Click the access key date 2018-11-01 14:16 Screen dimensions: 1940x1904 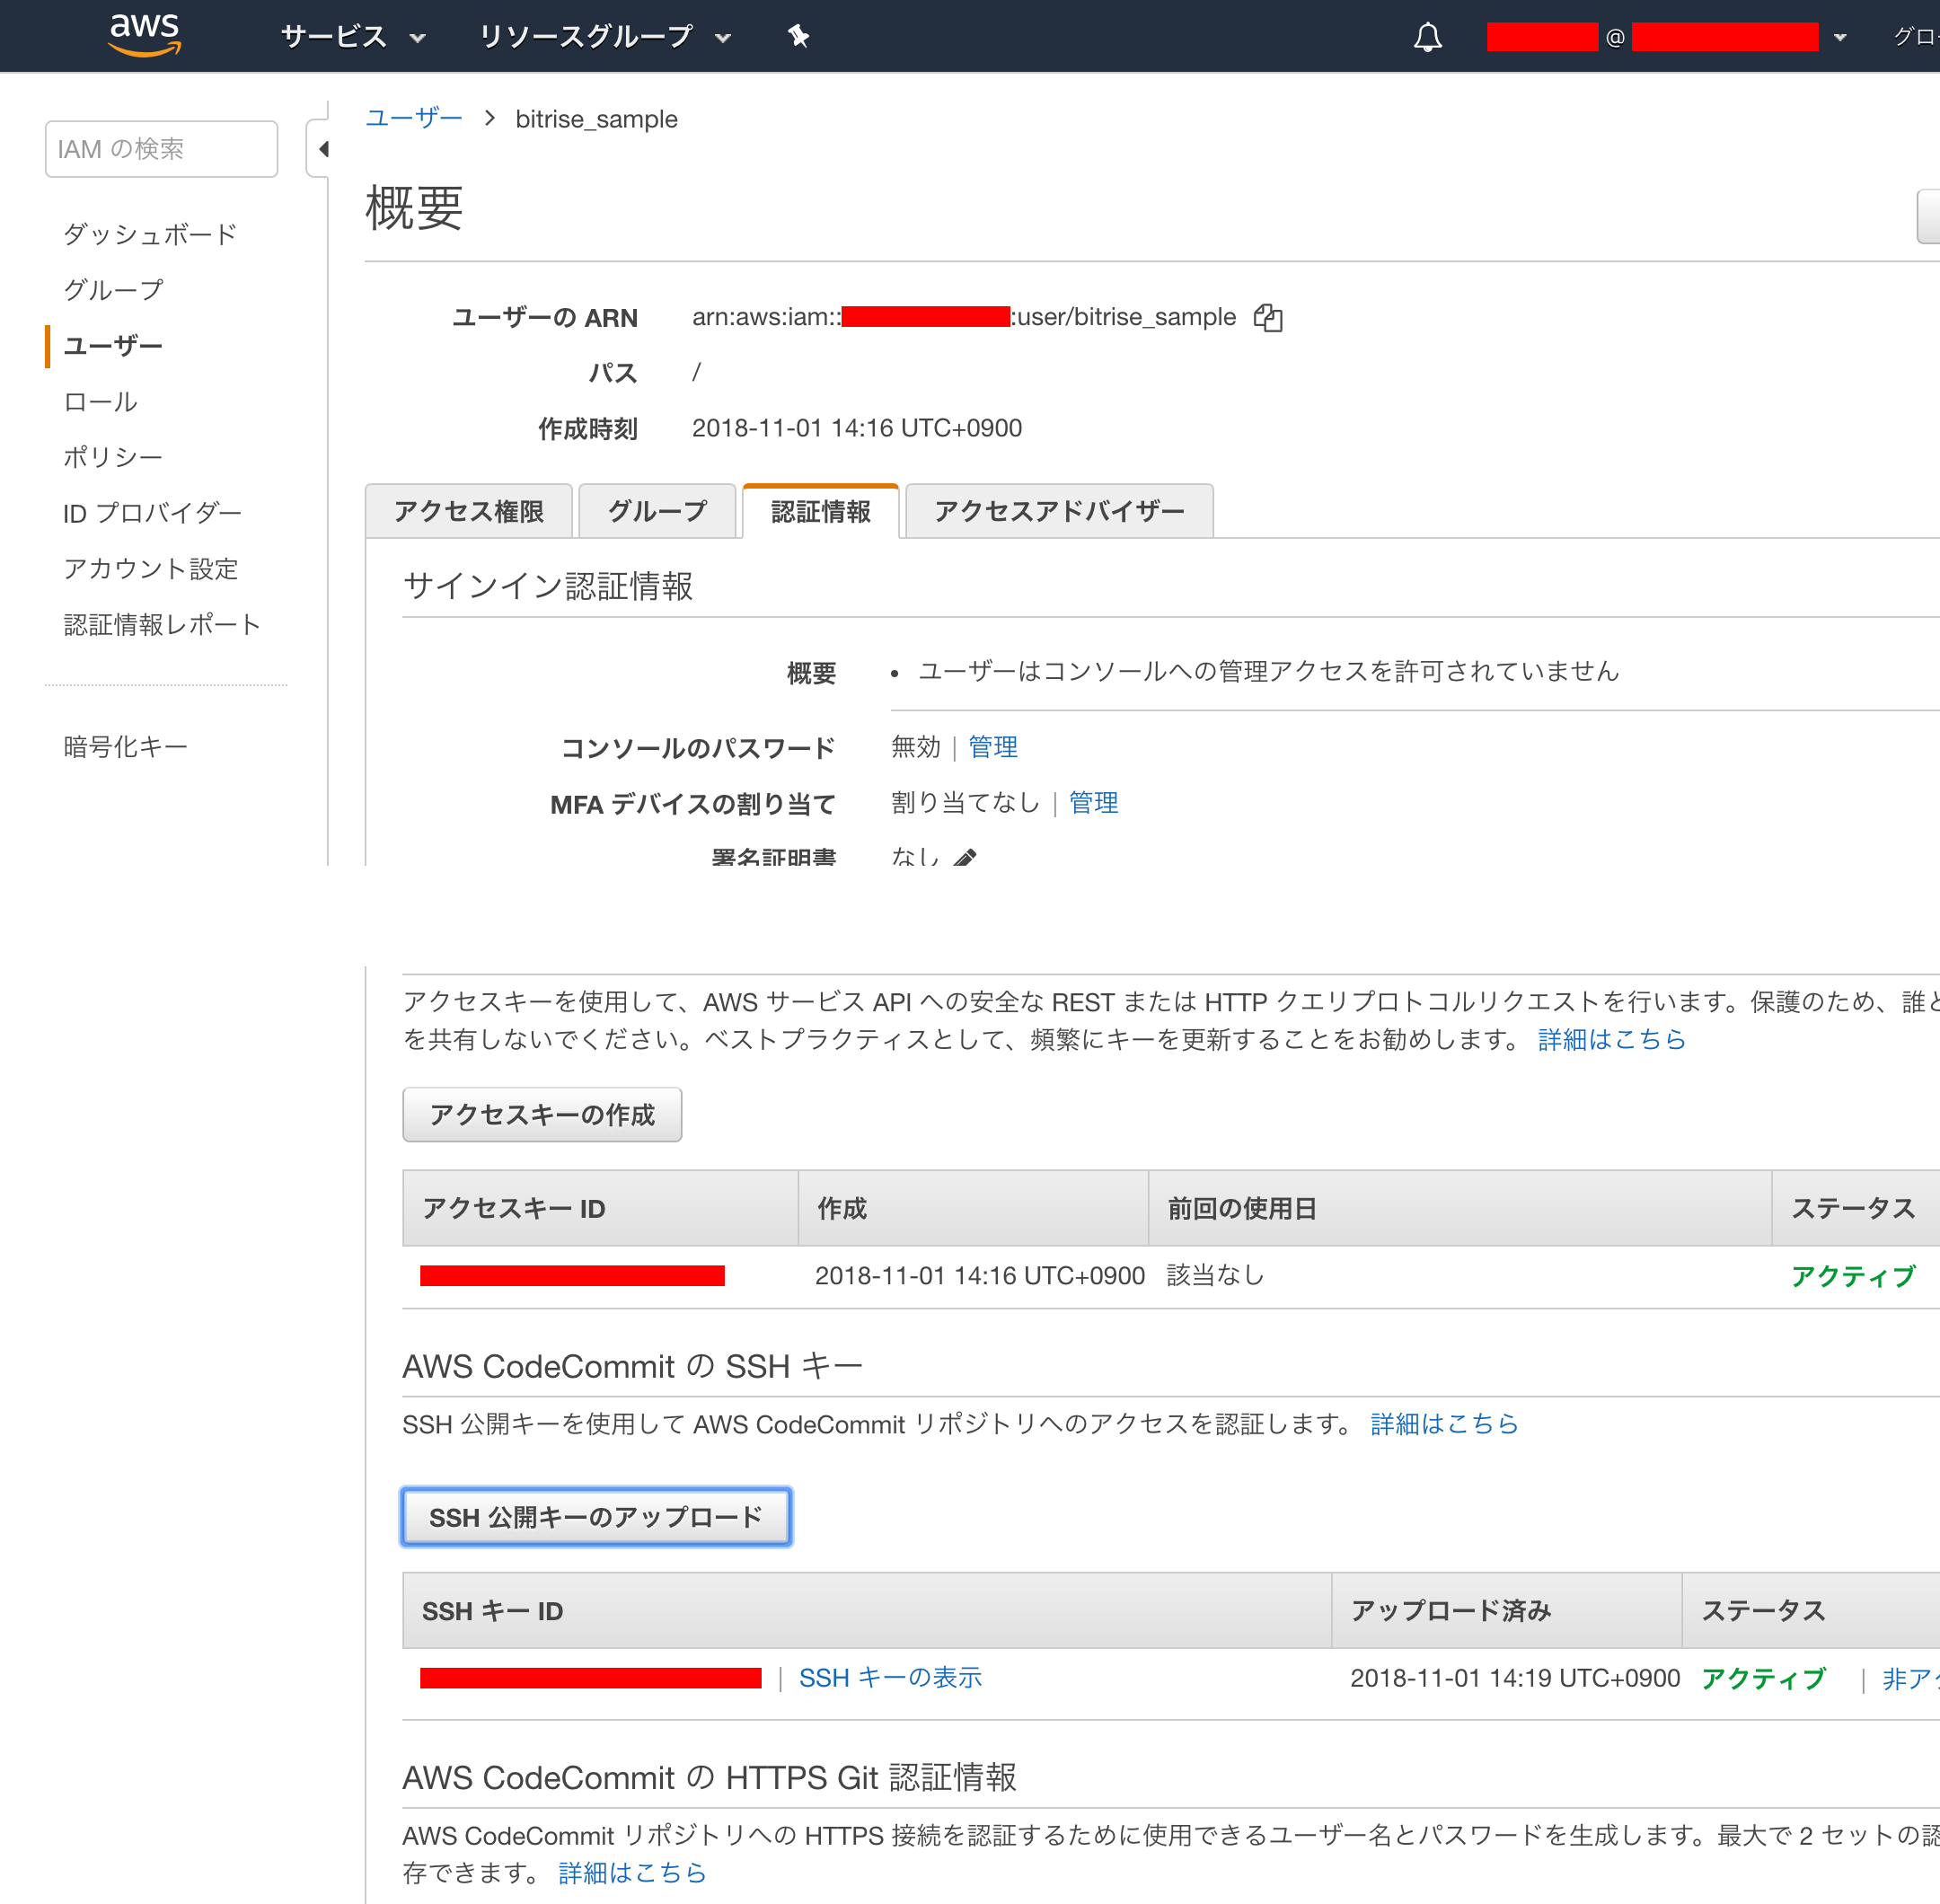coord(979,1276)
